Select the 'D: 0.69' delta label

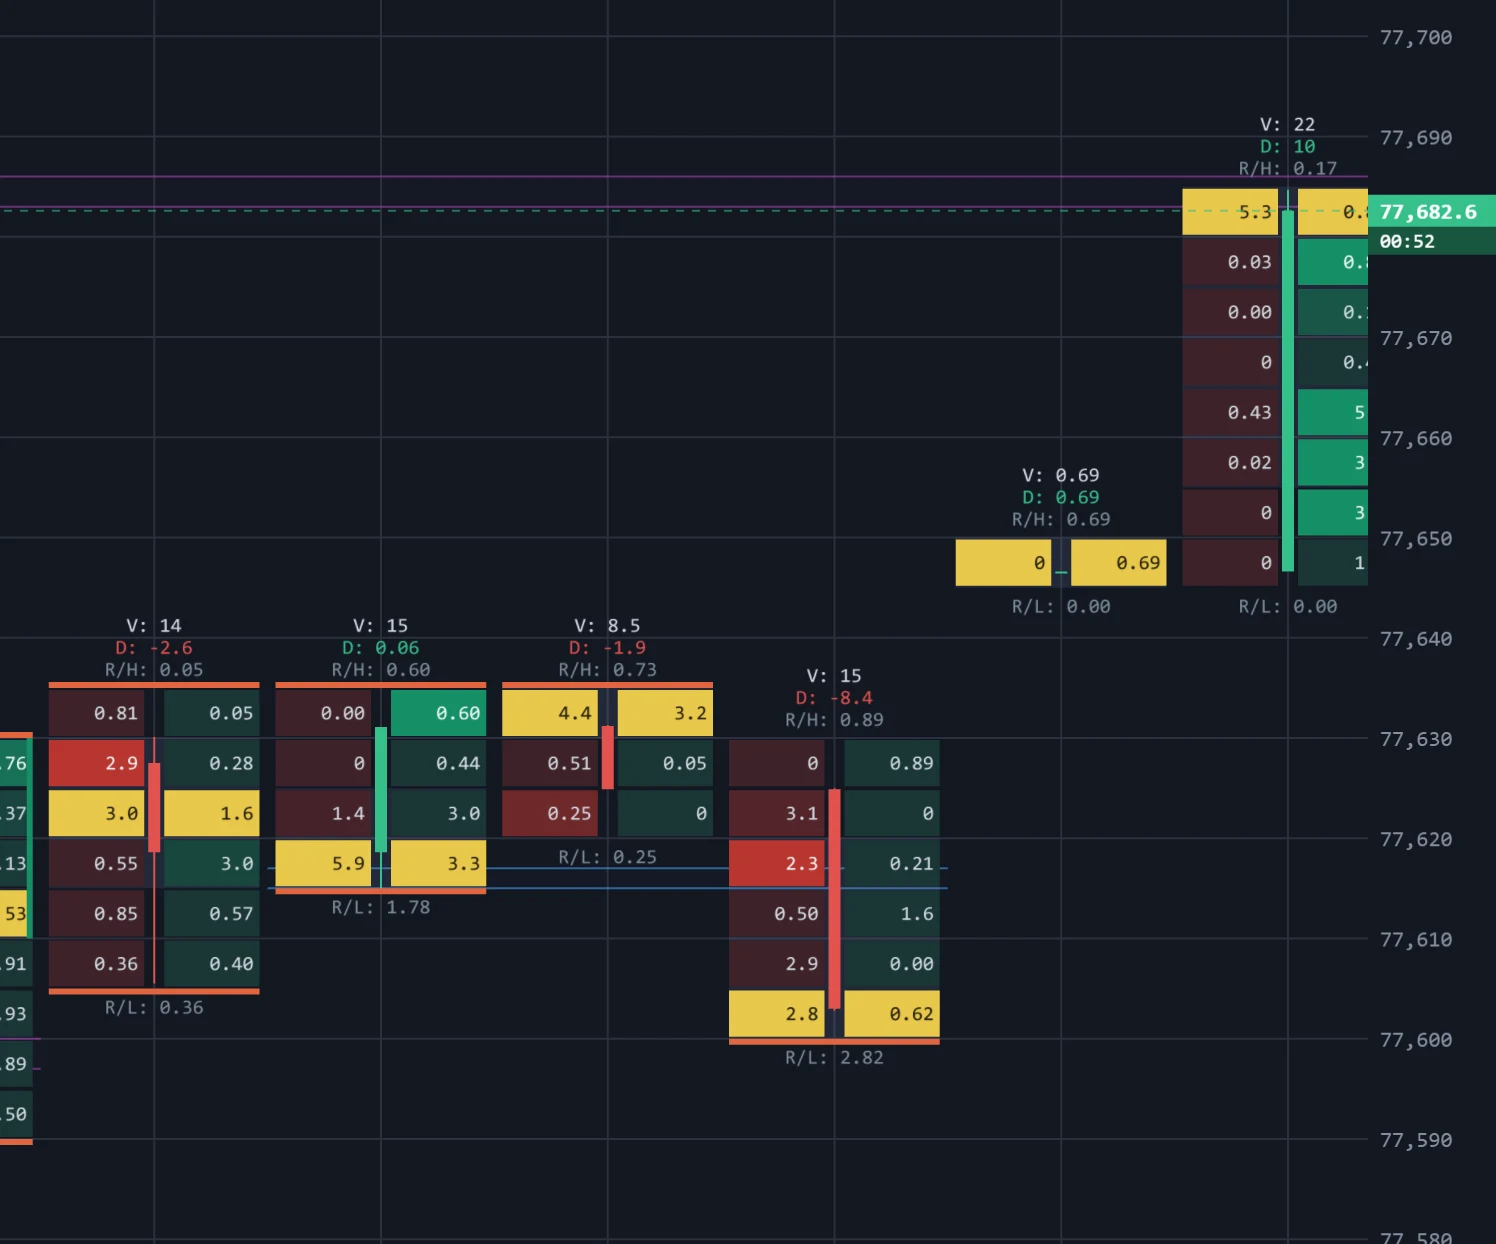(x=1060, y=497)
